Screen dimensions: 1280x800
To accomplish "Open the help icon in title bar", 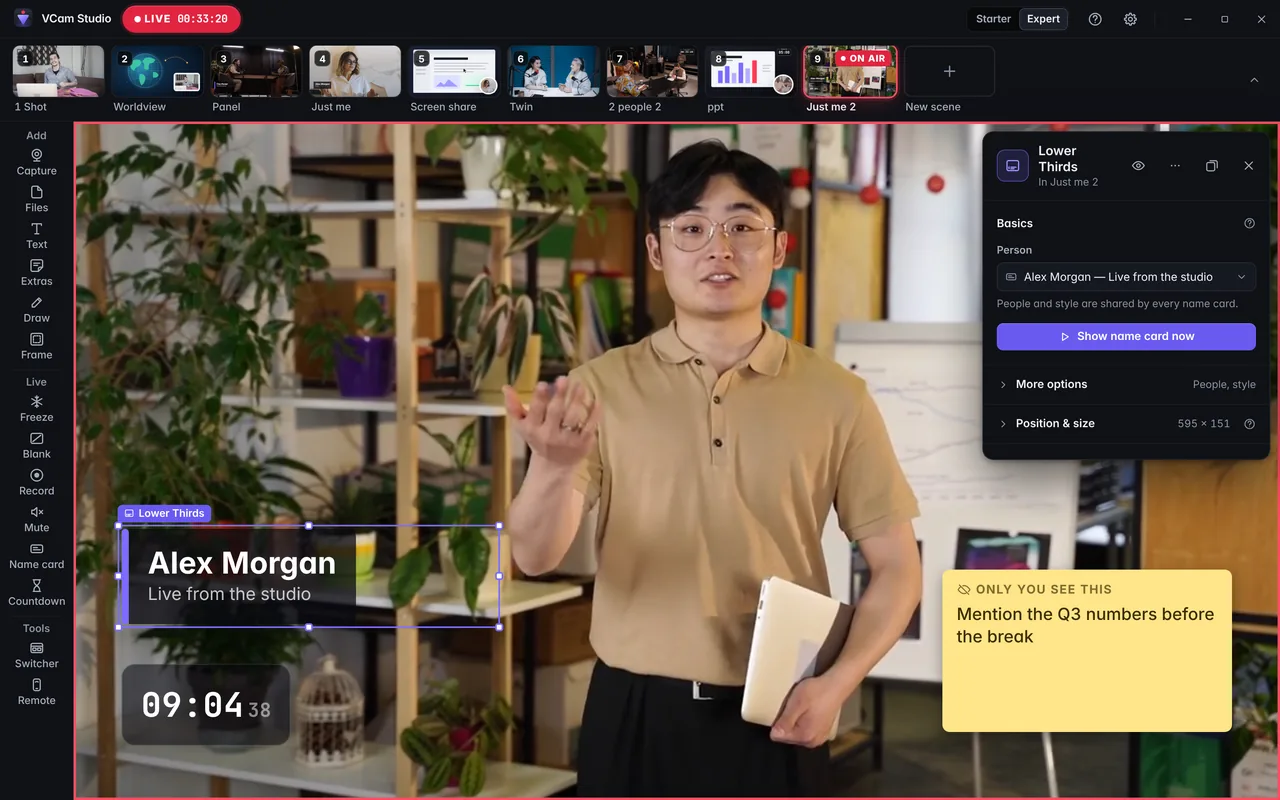I will pyautogui.click(x=1095, y=19).
